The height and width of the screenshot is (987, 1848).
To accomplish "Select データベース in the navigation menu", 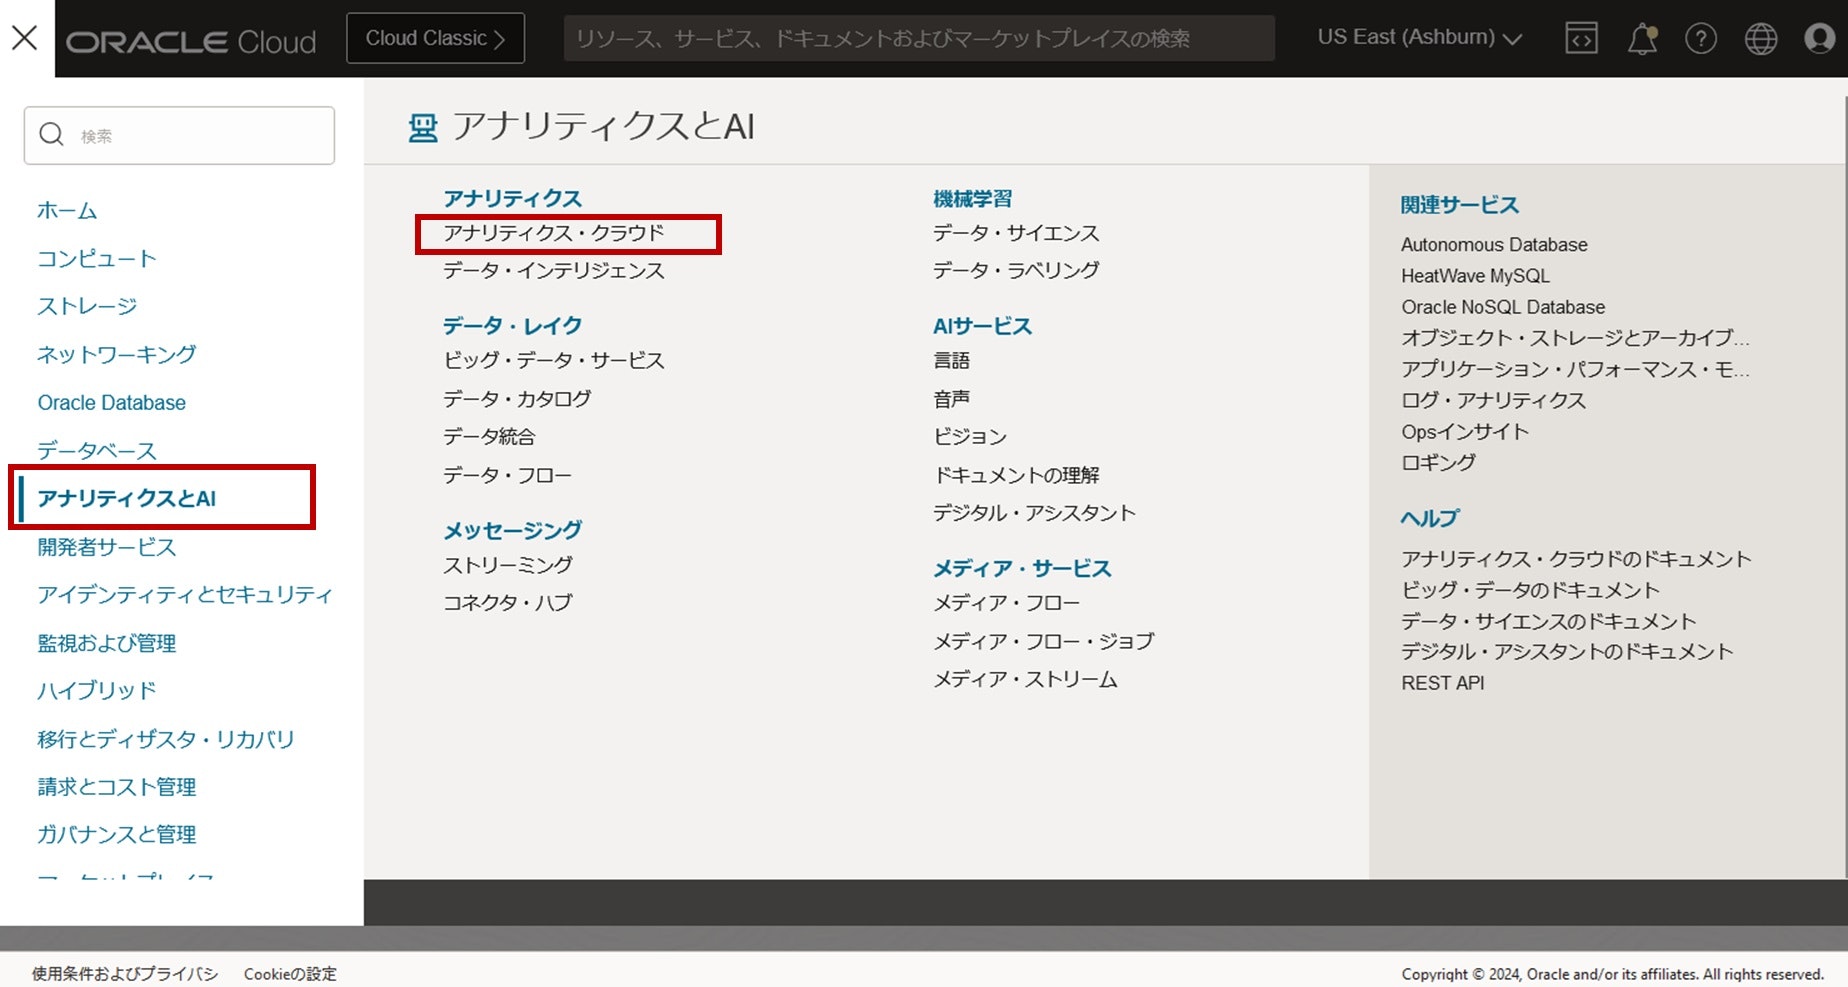I will [x=97, y=450].
